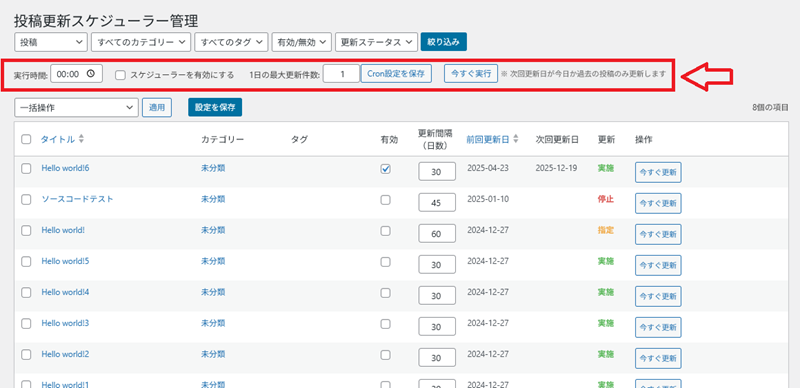Click 今すぐ更新 for Hello world!2
The width and height of the screenshot is (800, 388).
(658, 358)
